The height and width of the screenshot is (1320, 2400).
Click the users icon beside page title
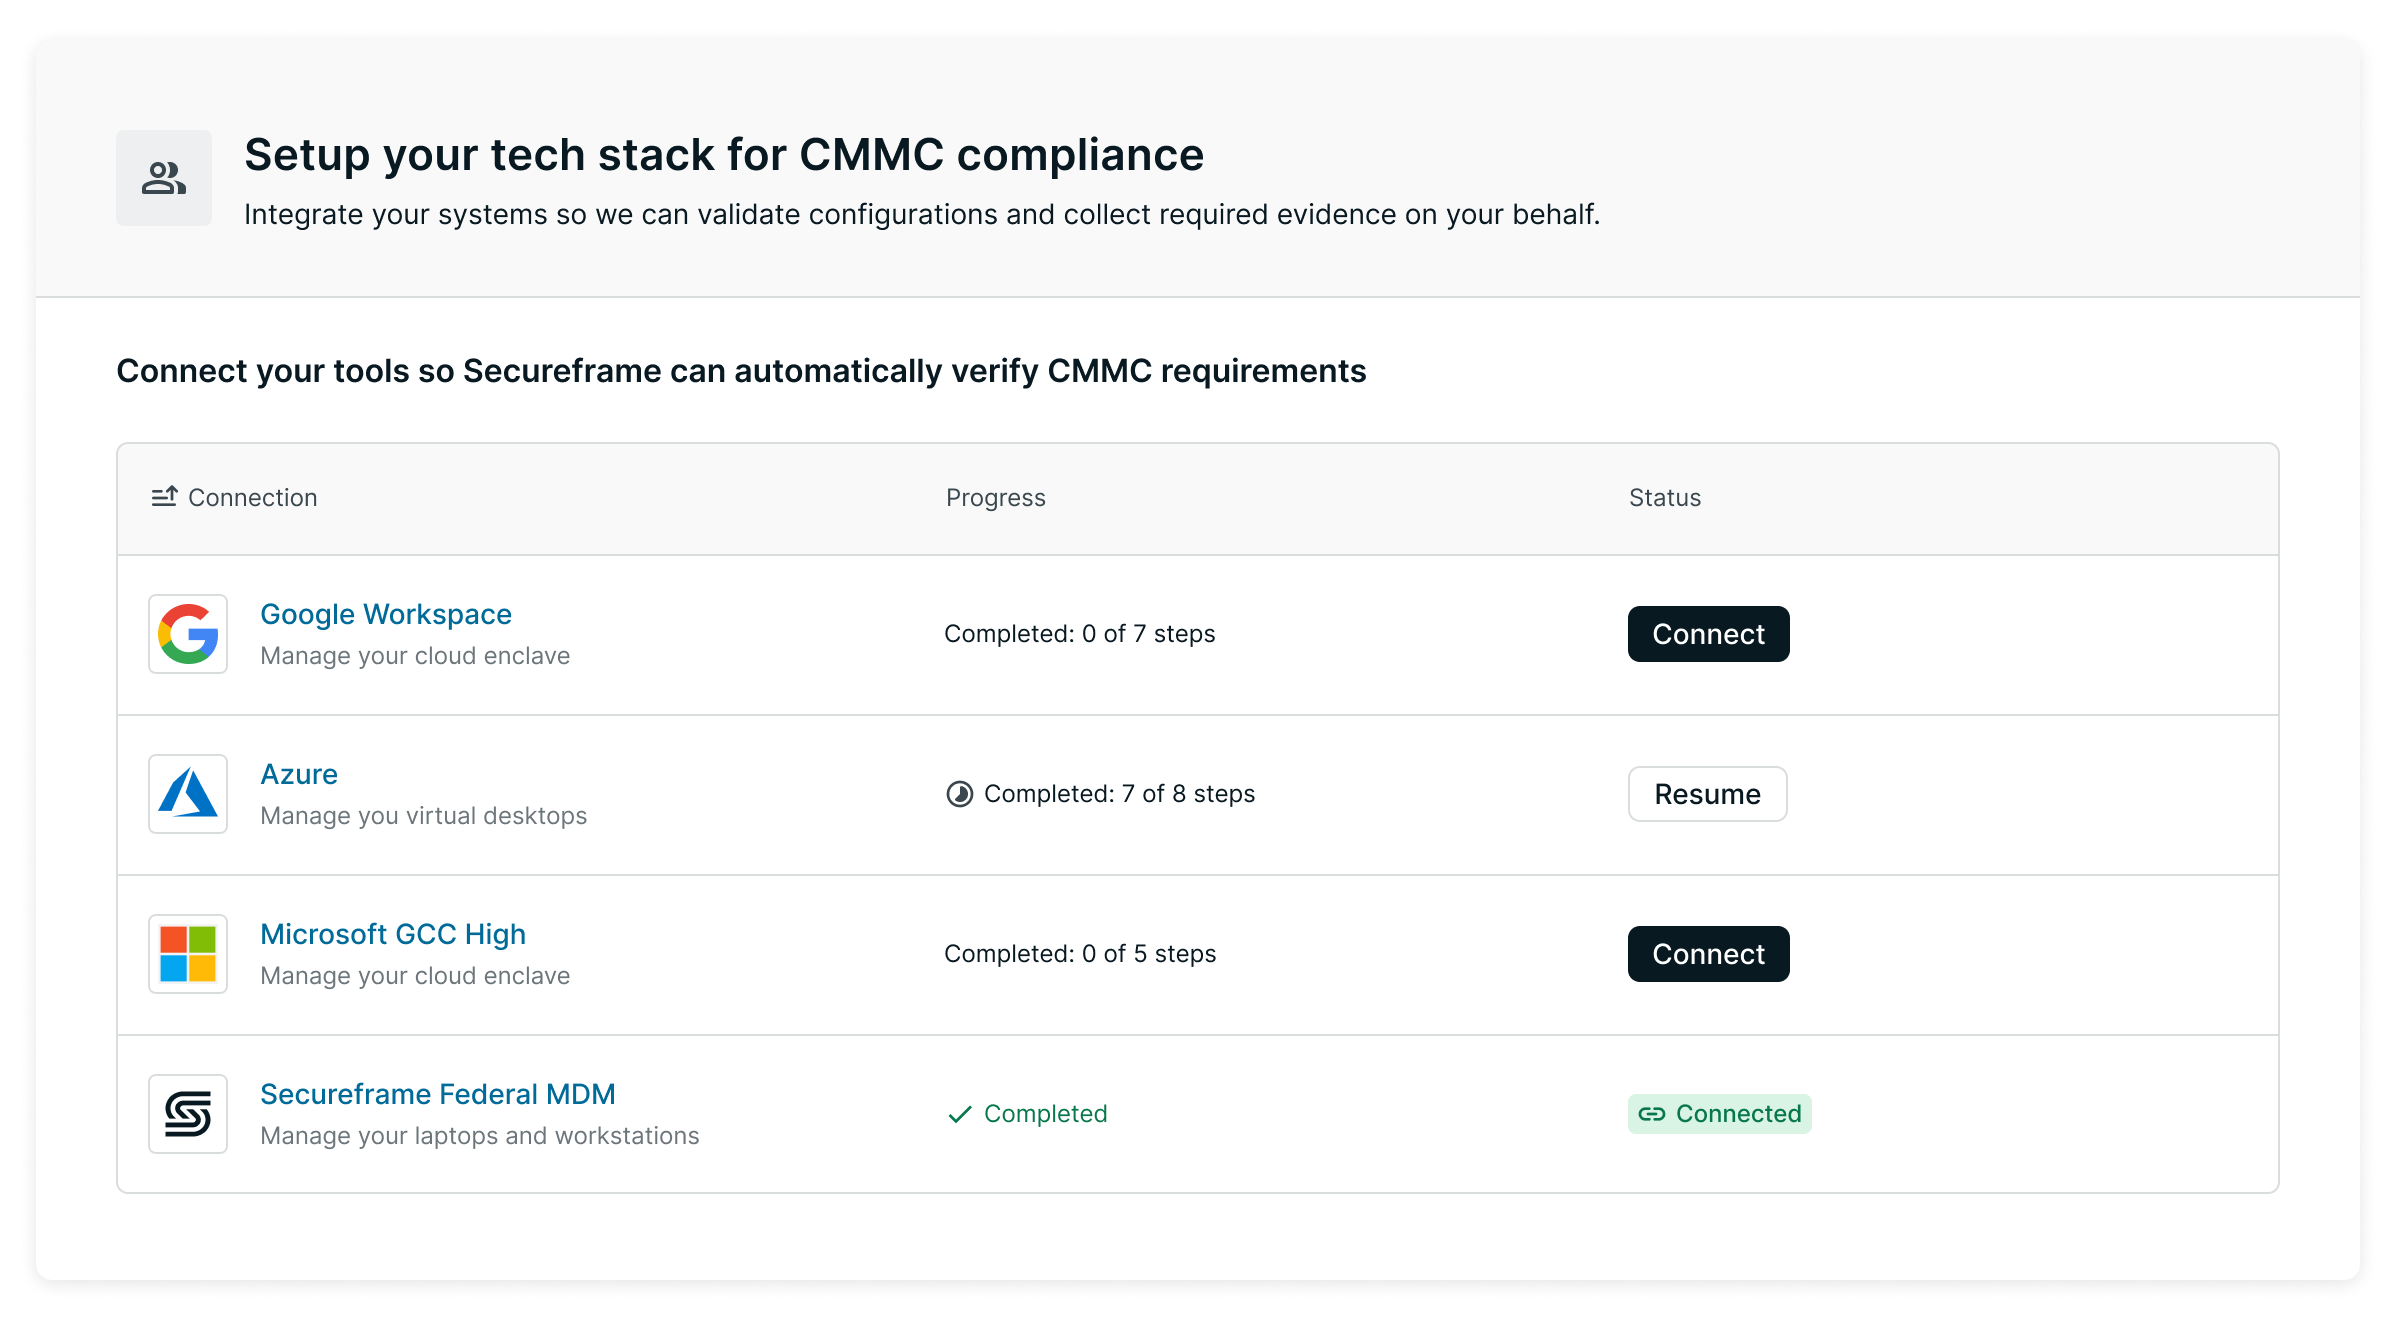164,178
